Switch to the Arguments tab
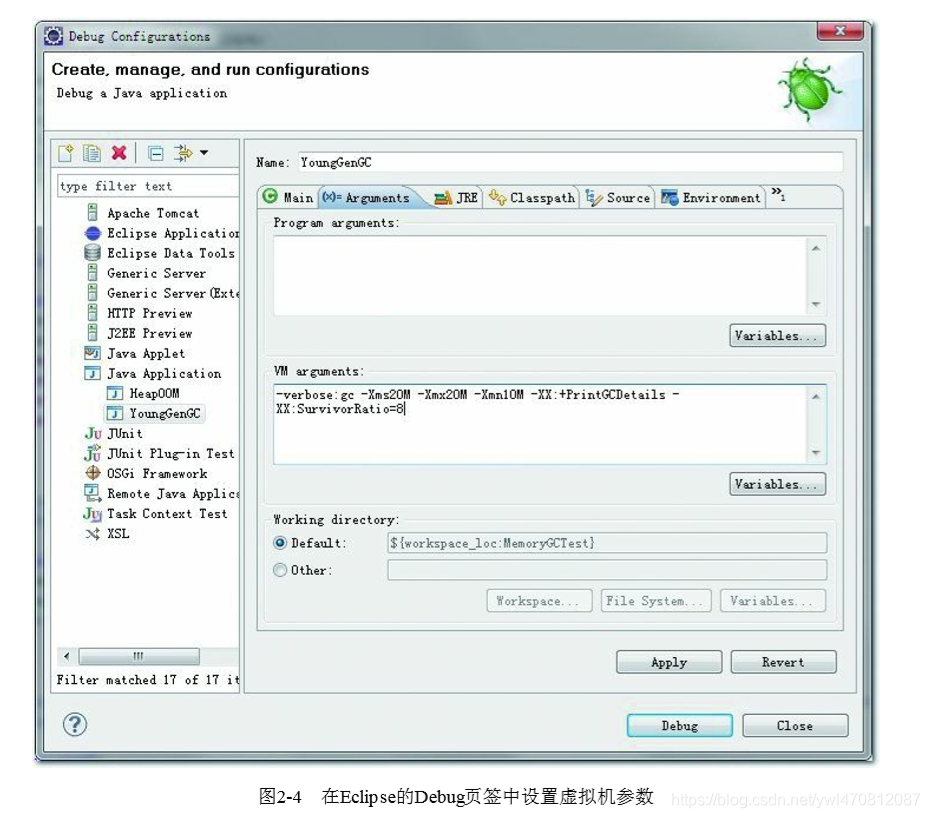930x818 pixels. coord(367,198)
